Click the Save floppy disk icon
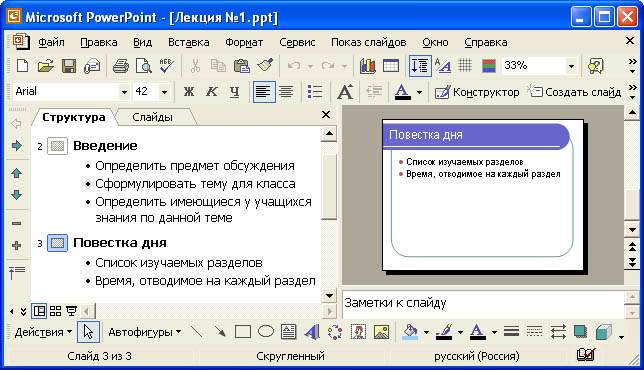The height and width of the screenshot is (370, 644). pos(69,66)
